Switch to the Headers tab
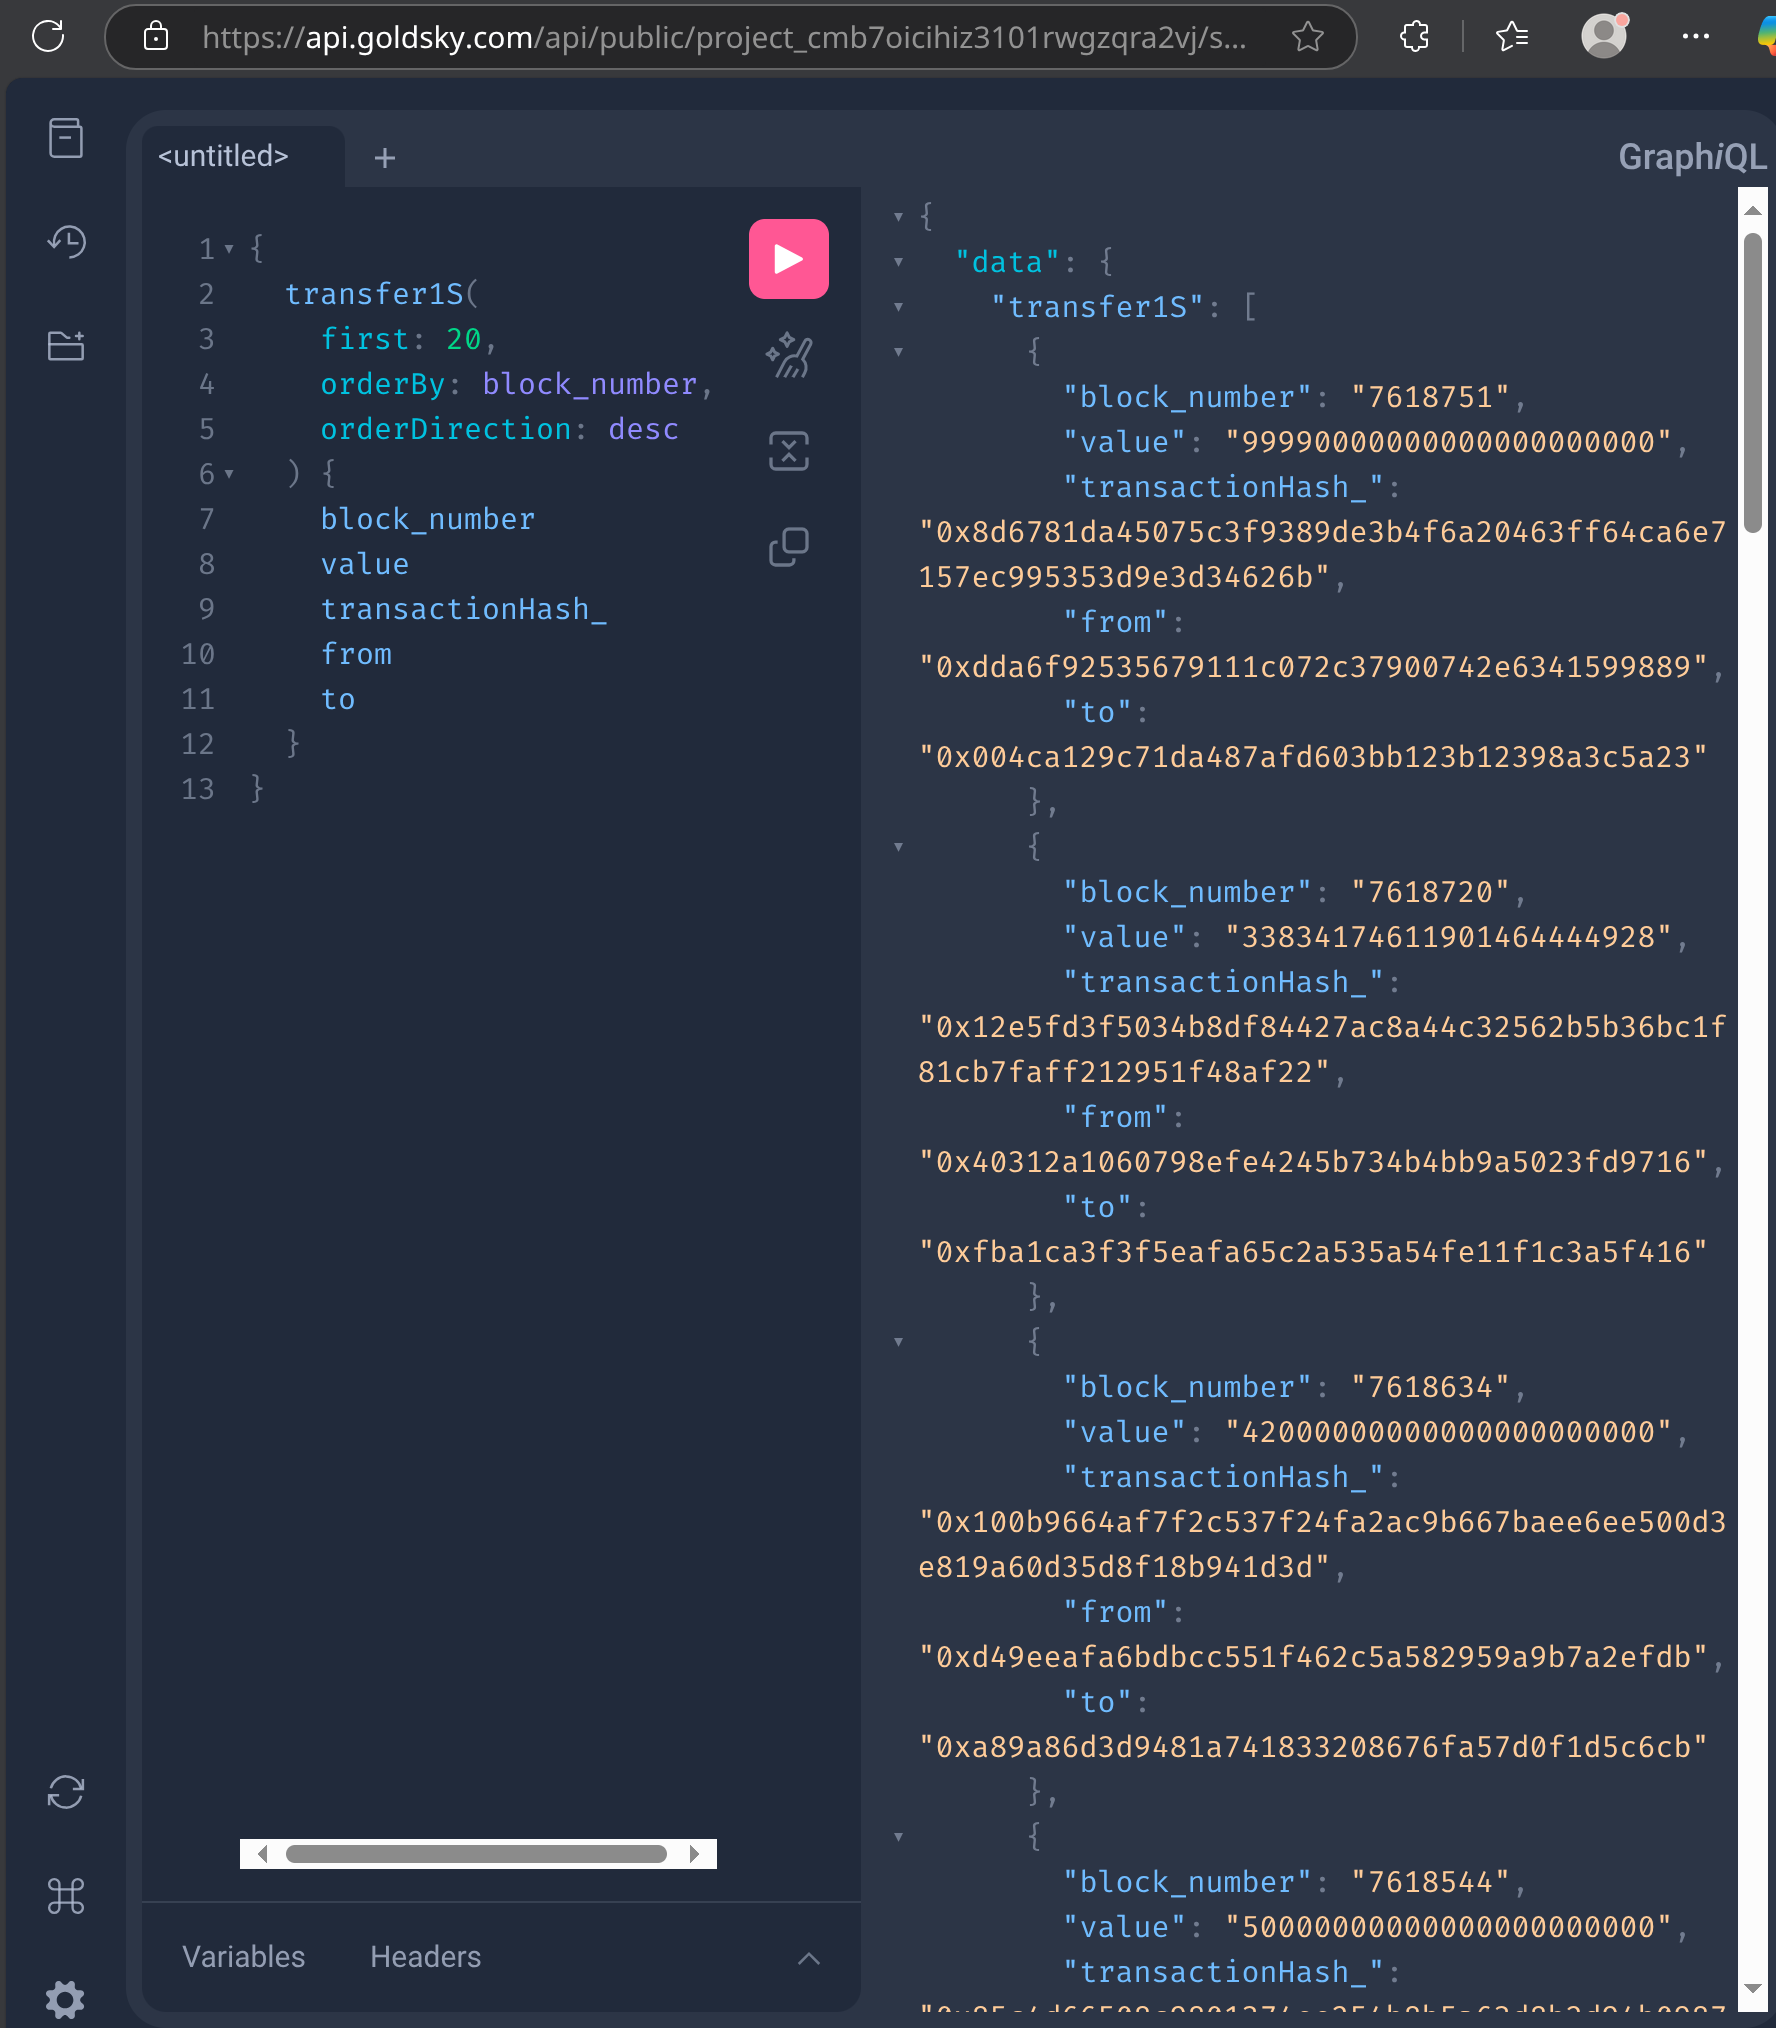 click(x=424, y=1957)
